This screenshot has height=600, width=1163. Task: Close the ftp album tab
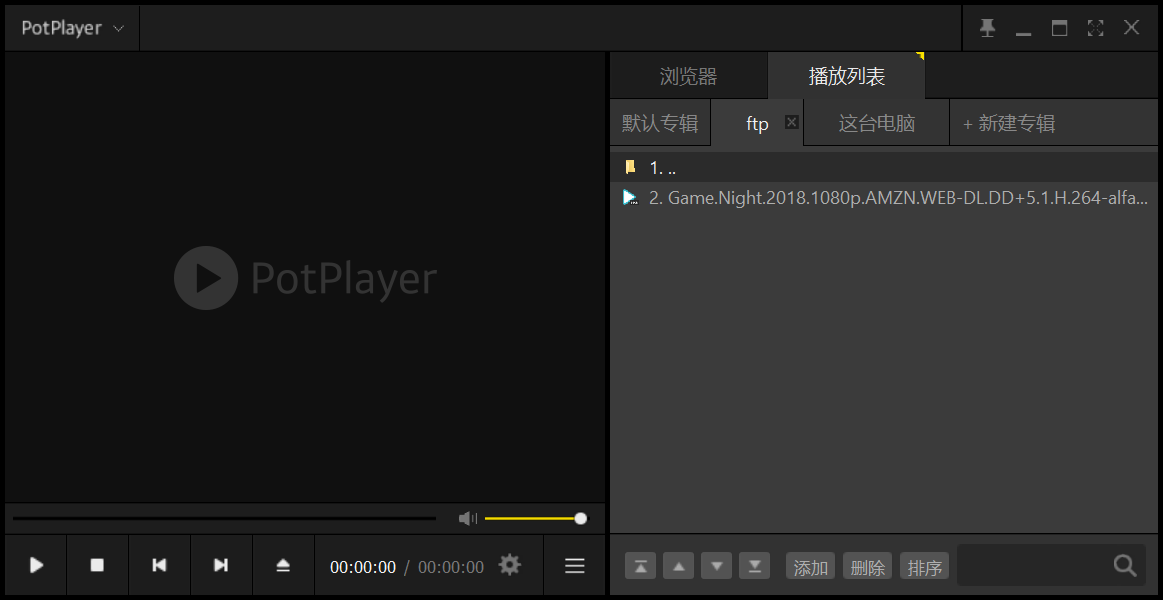(x=792, y=122)
